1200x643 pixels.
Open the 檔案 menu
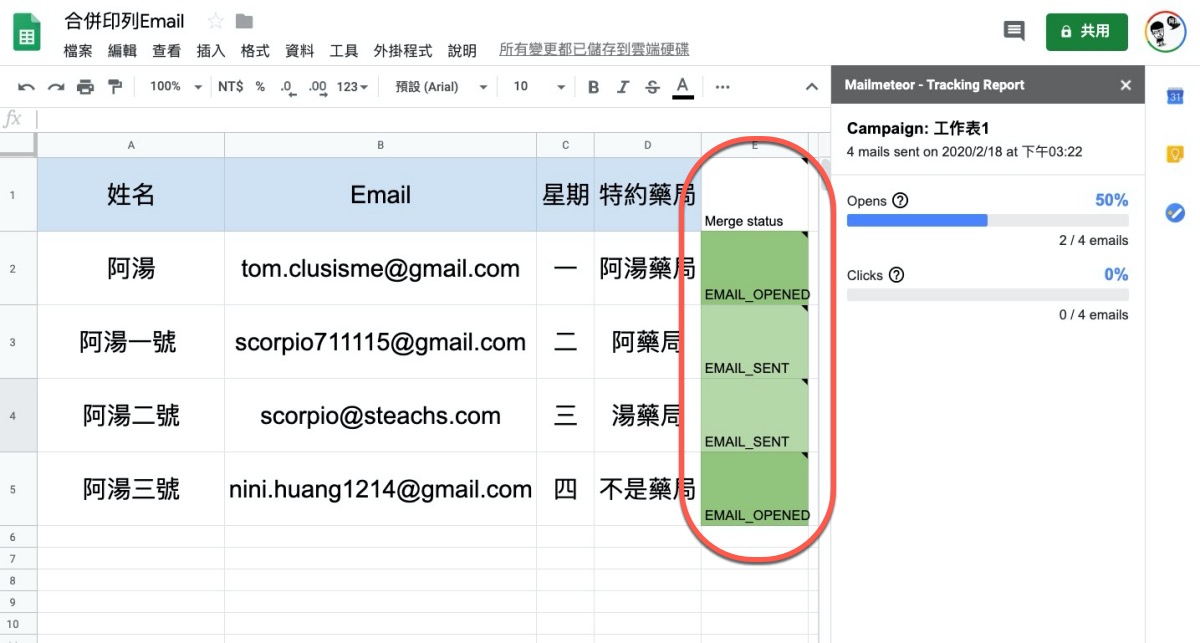pos(78,51)
